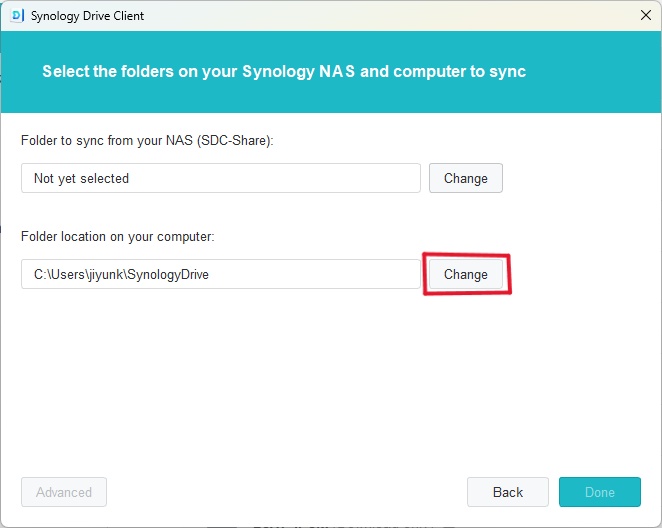Click the 'Select the folders' header heading

click(x=283, y=72)
